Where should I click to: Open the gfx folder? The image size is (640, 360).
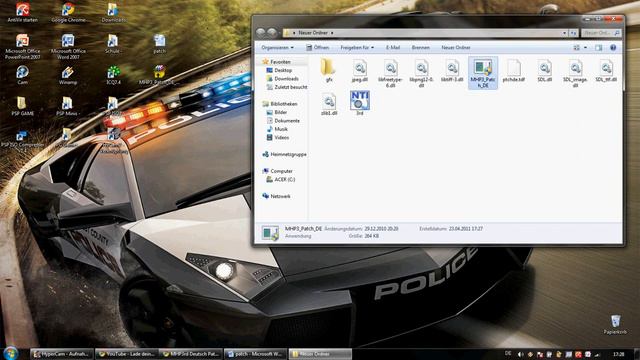click(x=328, y=70)
